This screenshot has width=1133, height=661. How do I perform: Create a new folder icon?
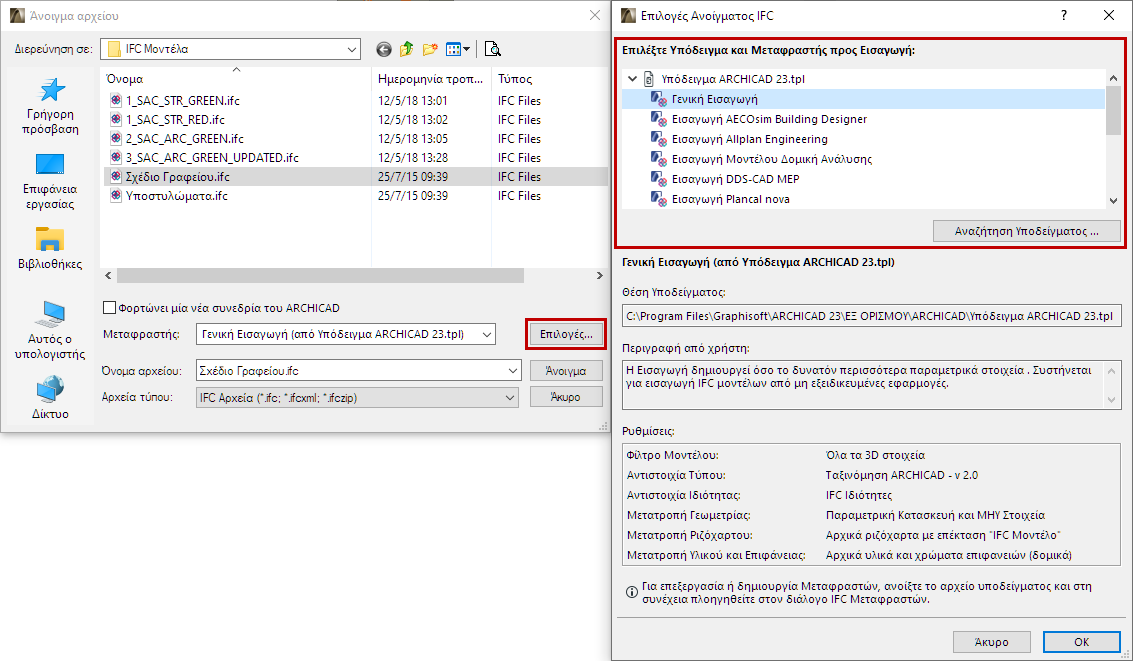[x=431, y=49]
